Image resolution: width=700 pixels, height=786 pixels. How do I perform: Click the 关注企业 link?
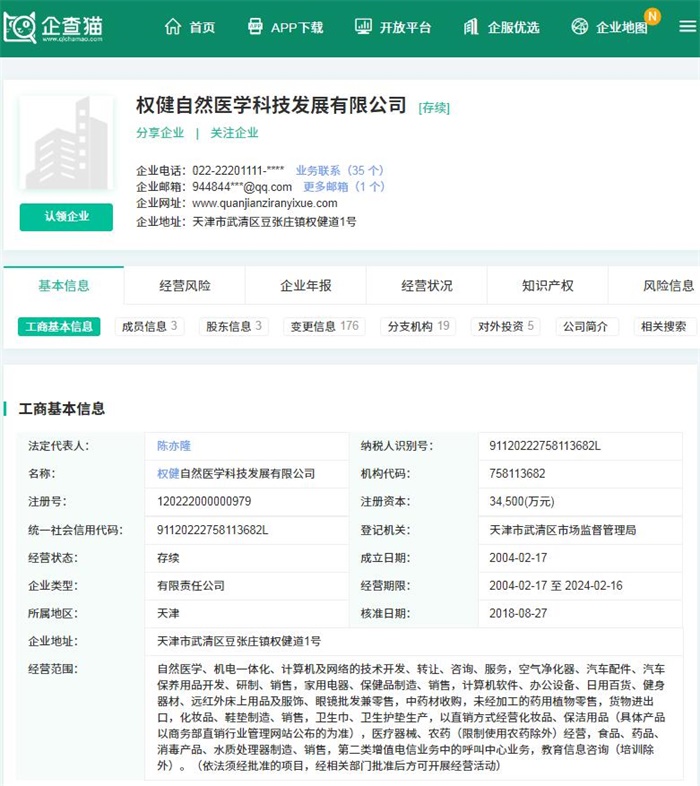[x=234, y=133]
